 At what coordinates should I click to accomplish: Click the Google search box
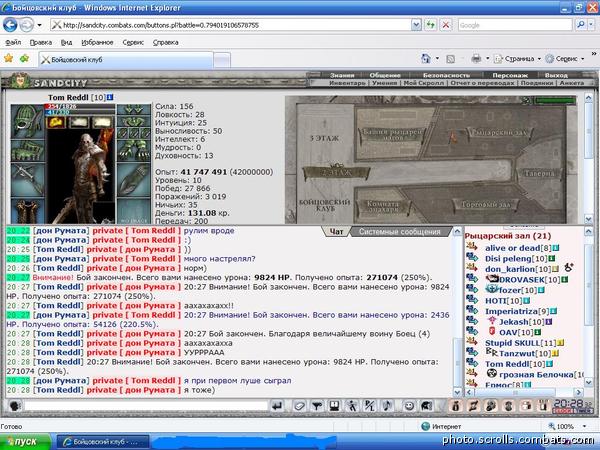click(515, 25)
